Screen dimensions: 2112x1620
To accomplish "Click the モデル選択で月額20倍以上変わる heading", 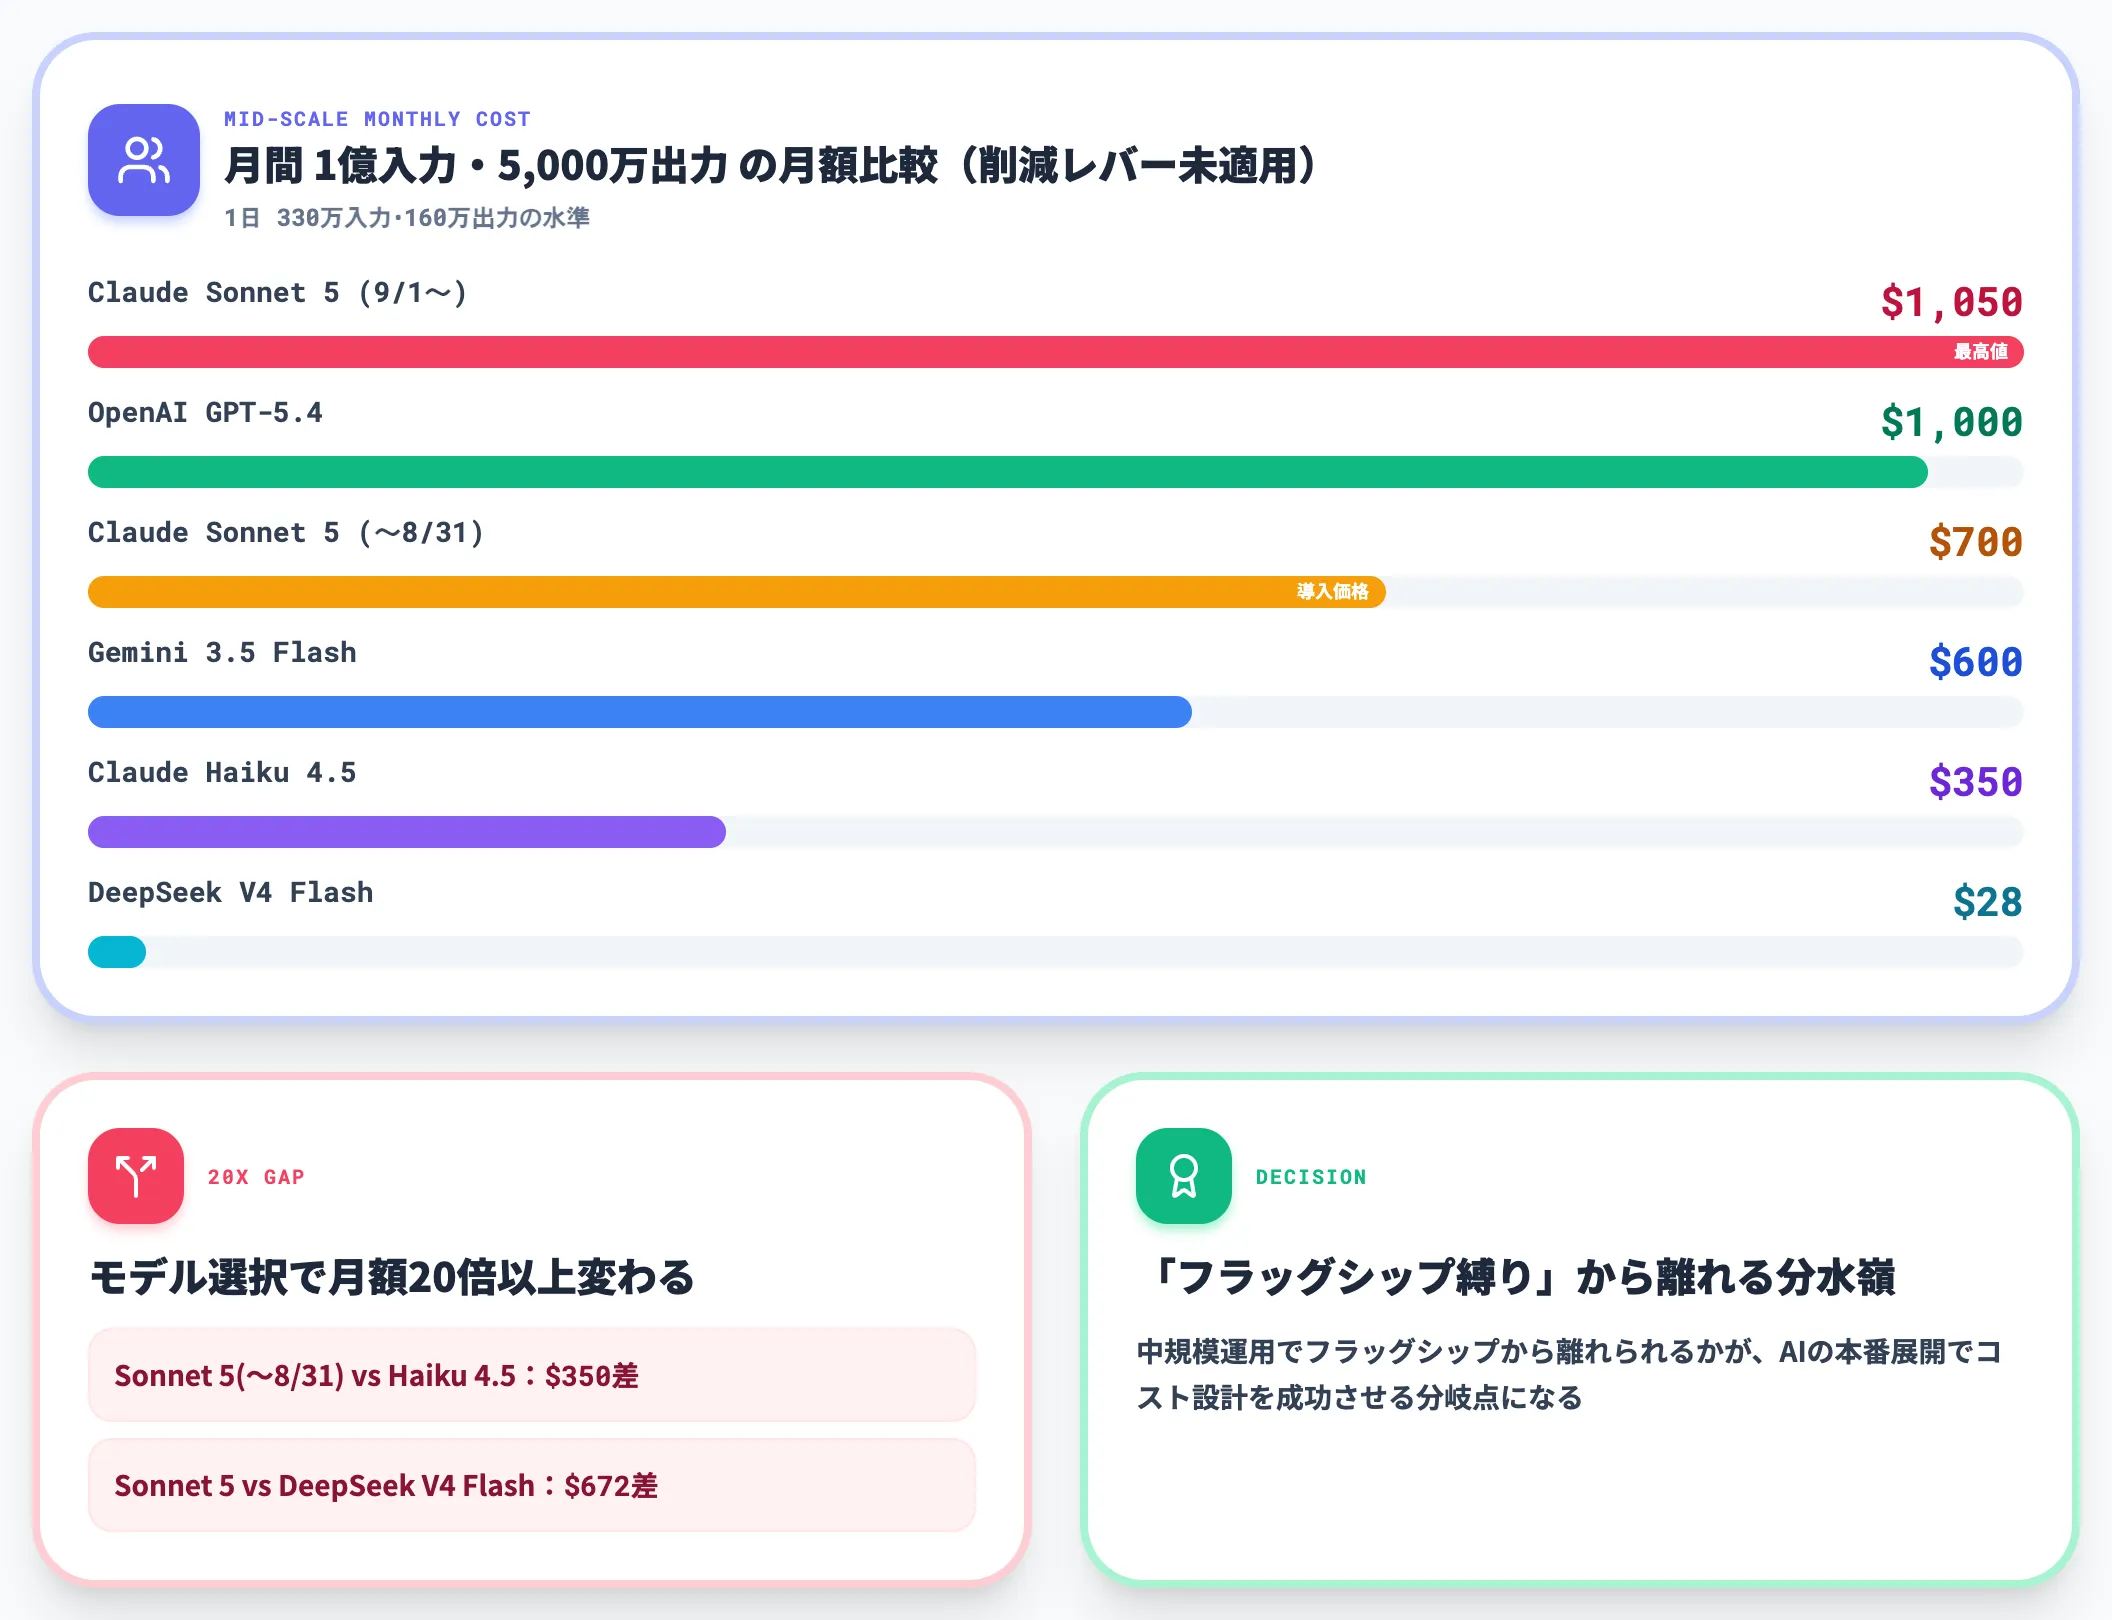I will (391, 1277).
